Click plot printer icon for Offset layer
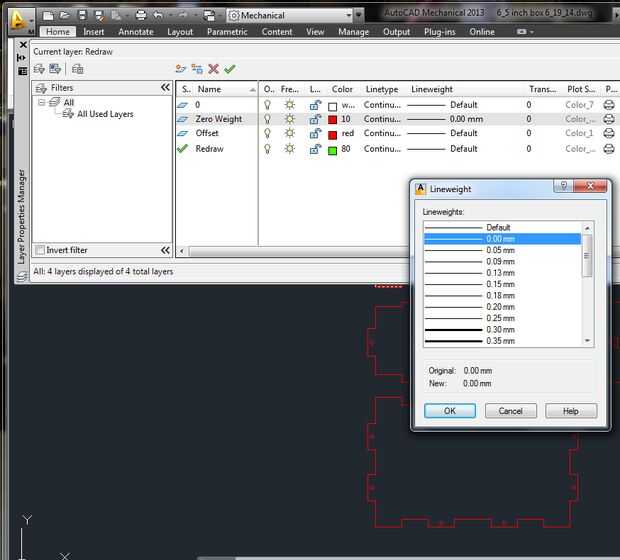Viewport: 620px width, 560px height. (609, 133)
